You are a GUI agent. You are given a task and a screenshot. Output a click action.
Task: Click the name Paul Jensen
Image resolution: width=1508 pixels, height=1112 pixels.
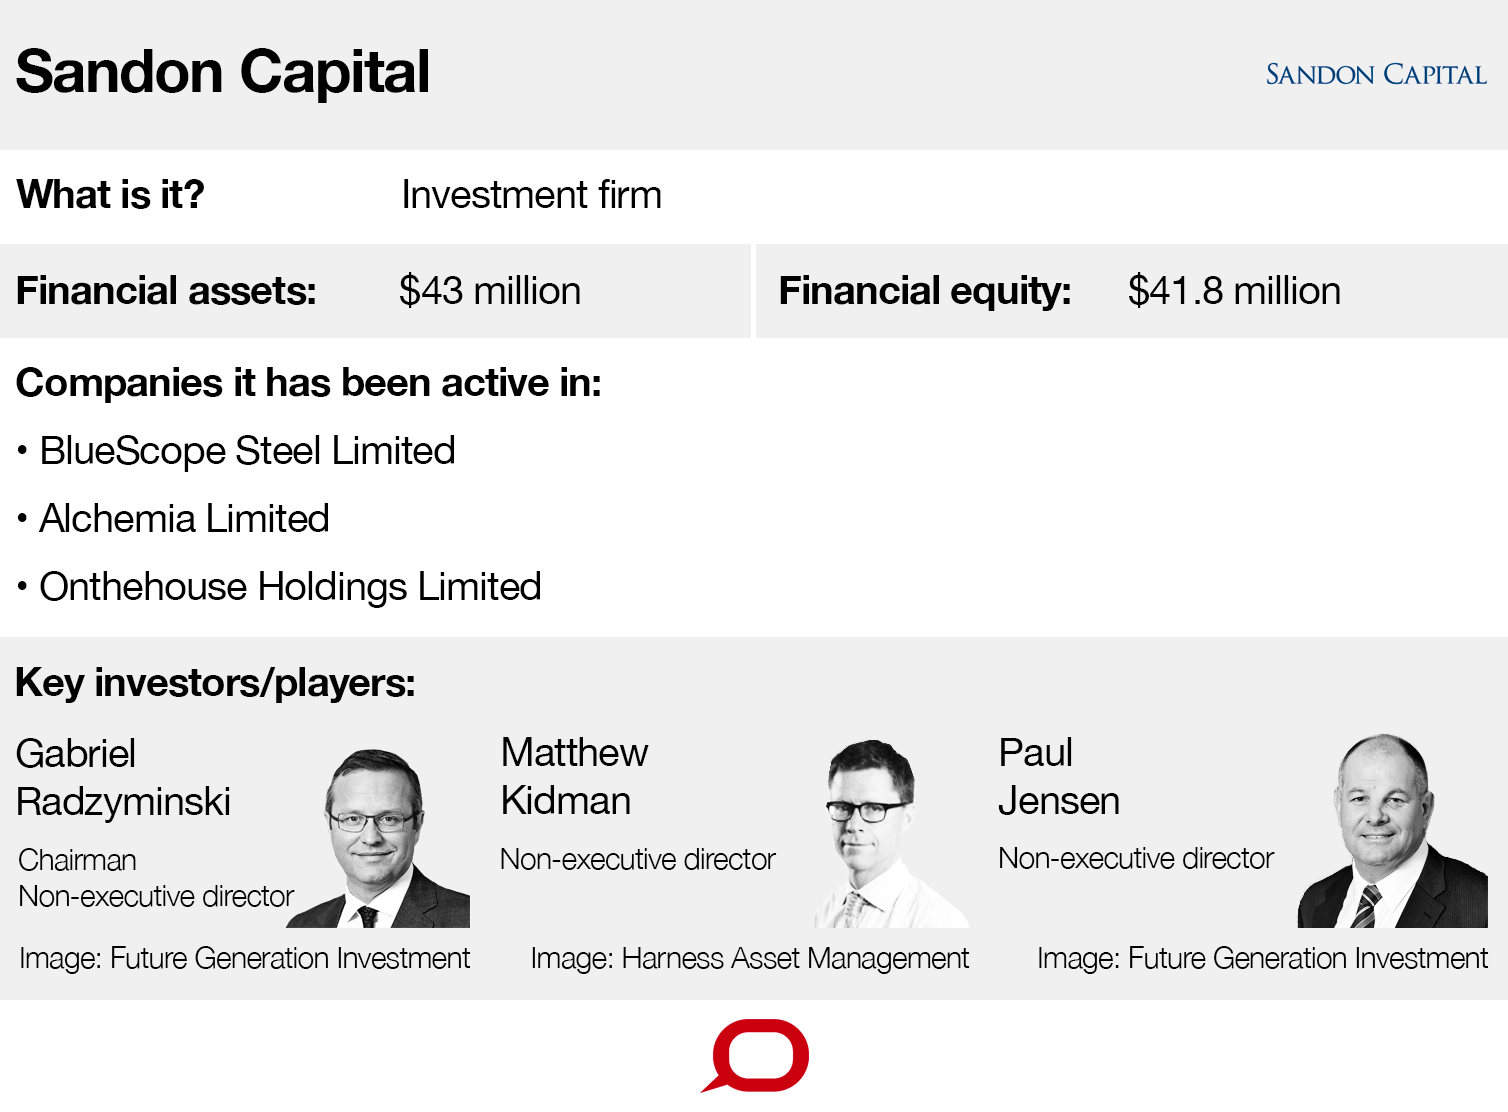[1058, 777]
